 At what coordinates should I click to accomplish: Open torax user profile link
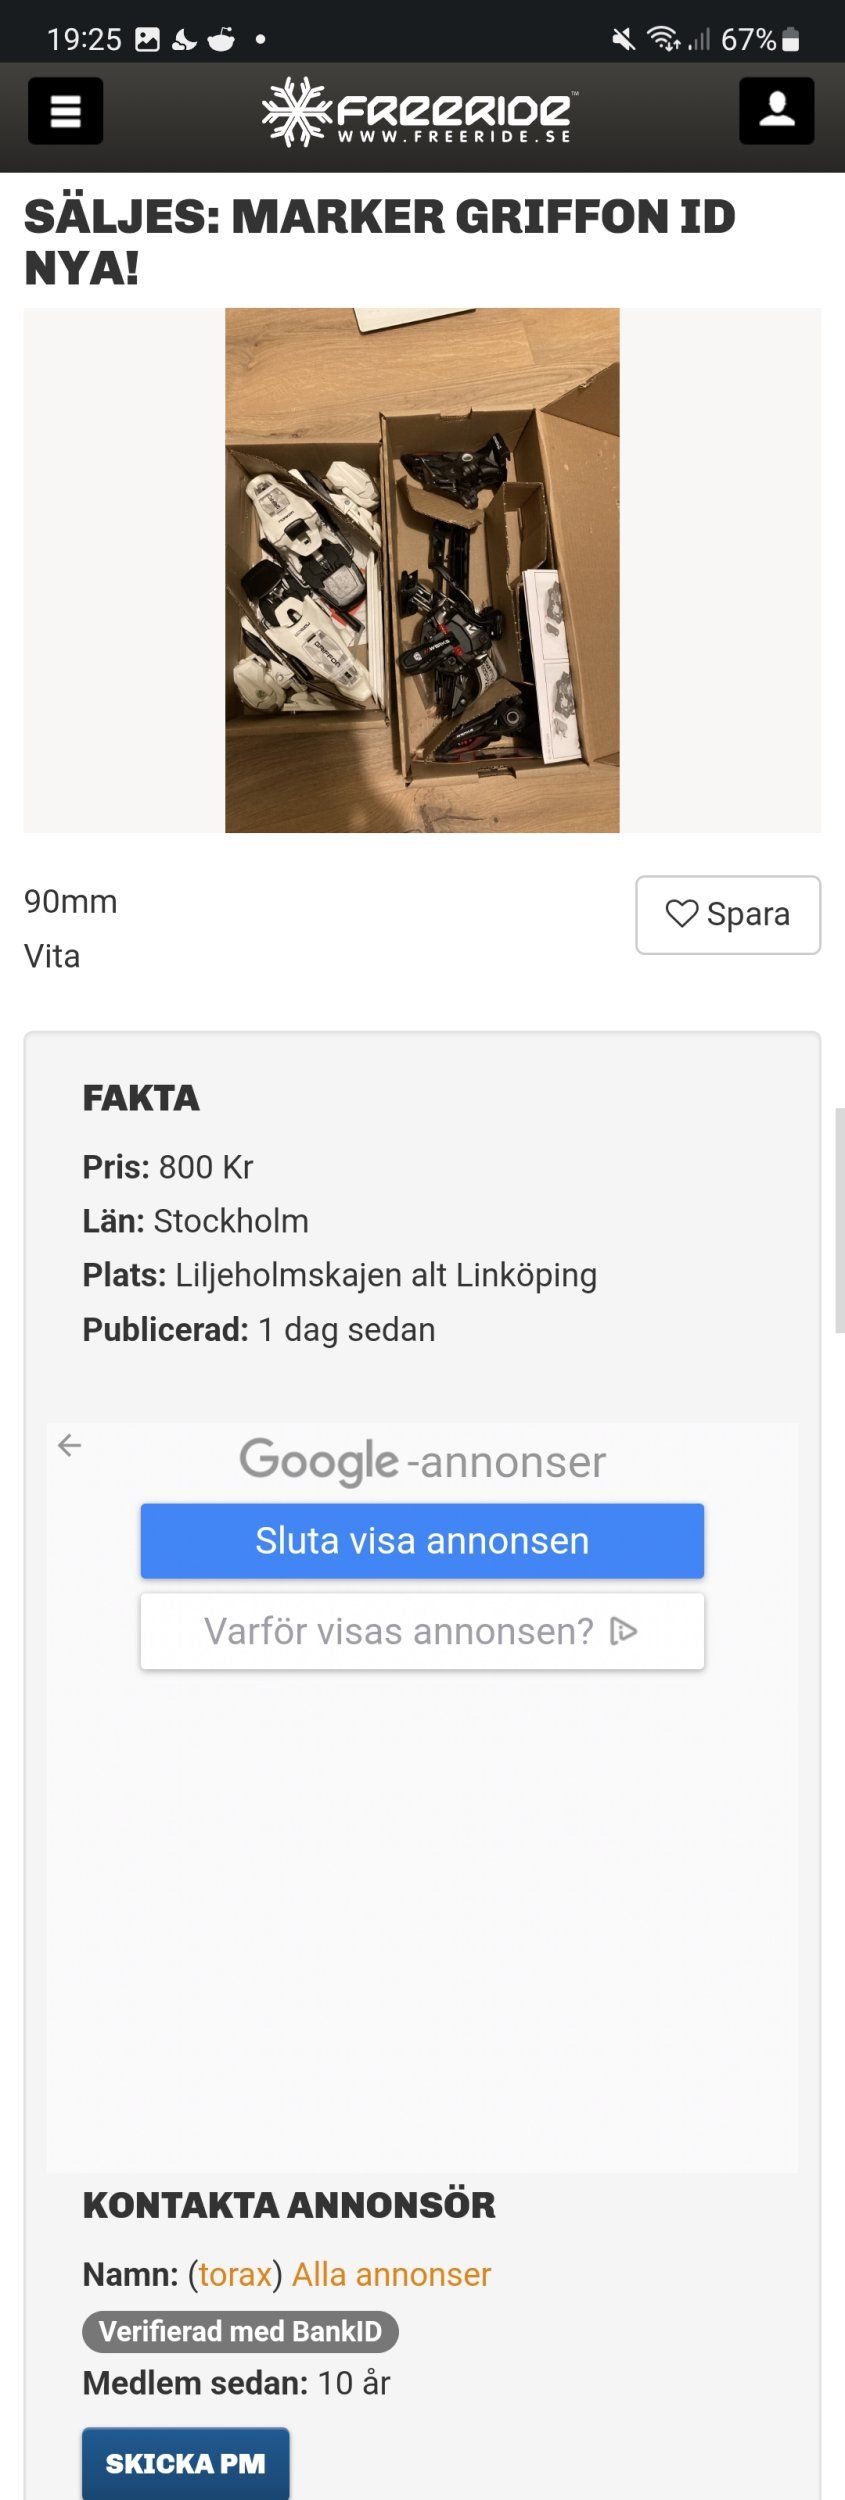[x=235, y=2274]
